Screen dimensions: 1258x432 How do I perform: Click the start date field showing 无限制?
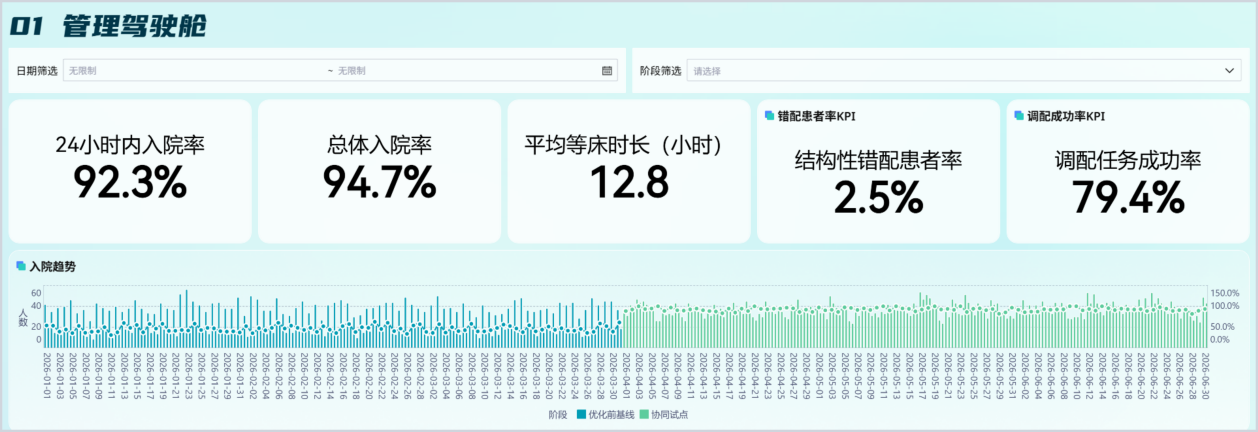pyautogui.click(x=195, y=71)
